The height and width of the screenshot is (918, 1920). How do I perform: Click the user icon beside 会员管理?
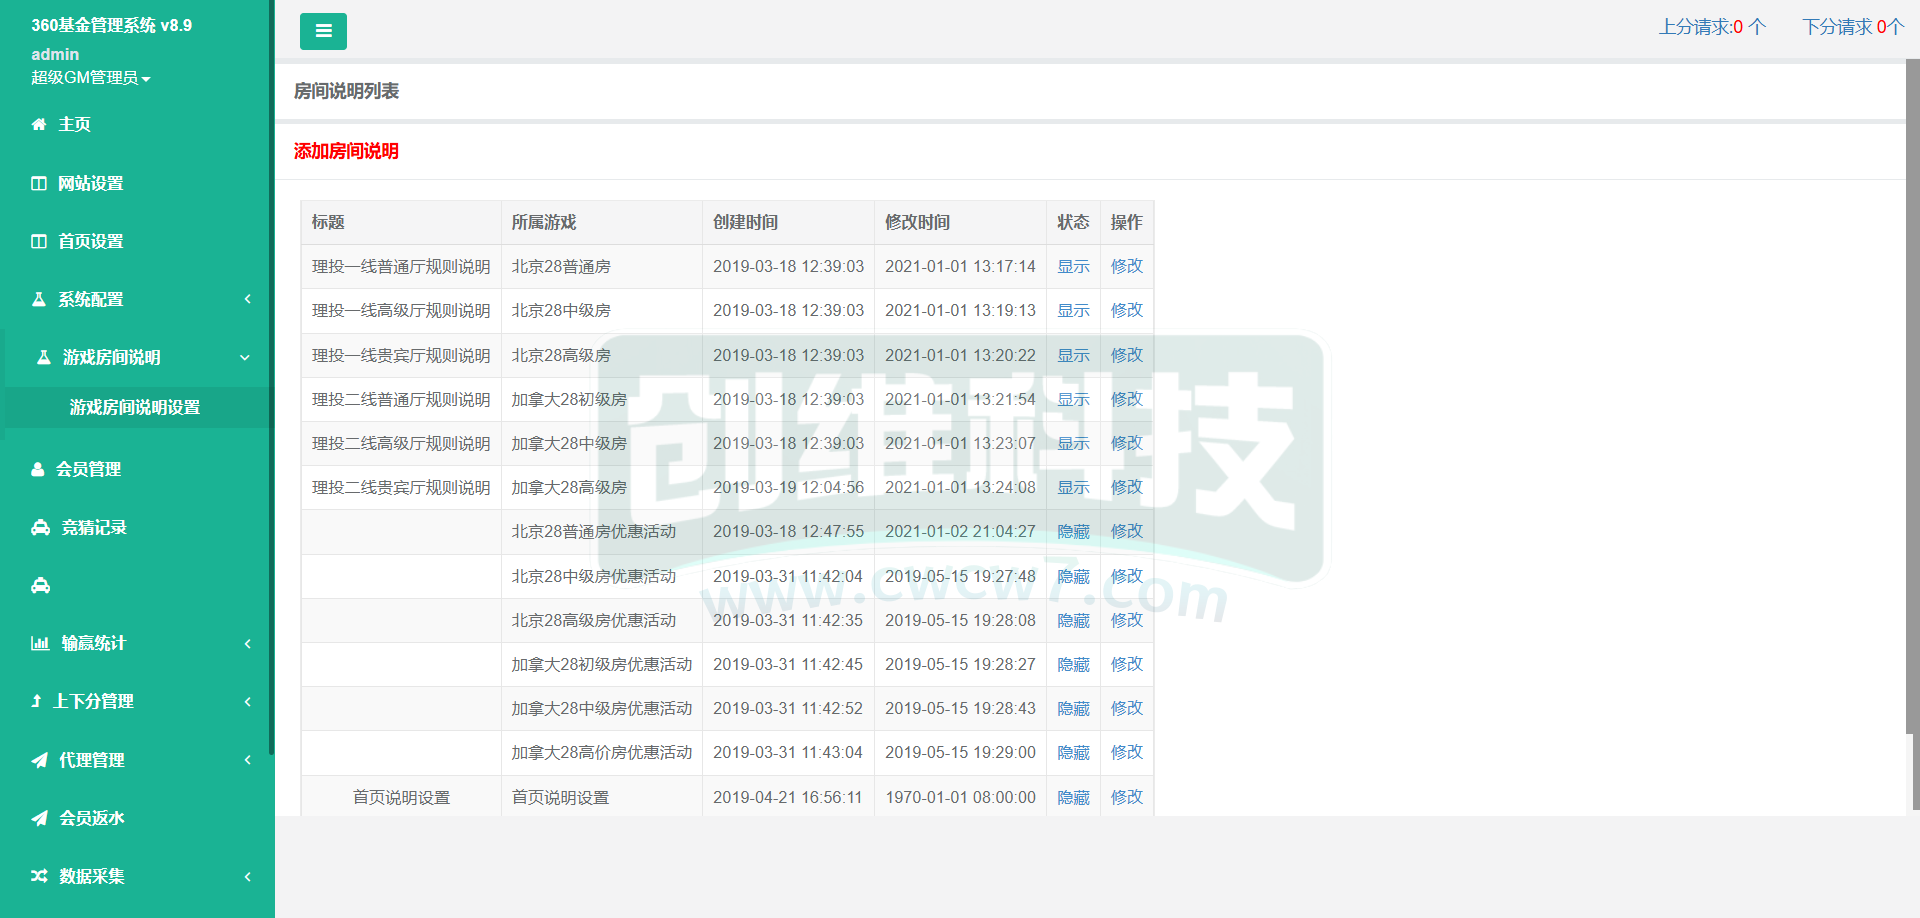[38, 469]
